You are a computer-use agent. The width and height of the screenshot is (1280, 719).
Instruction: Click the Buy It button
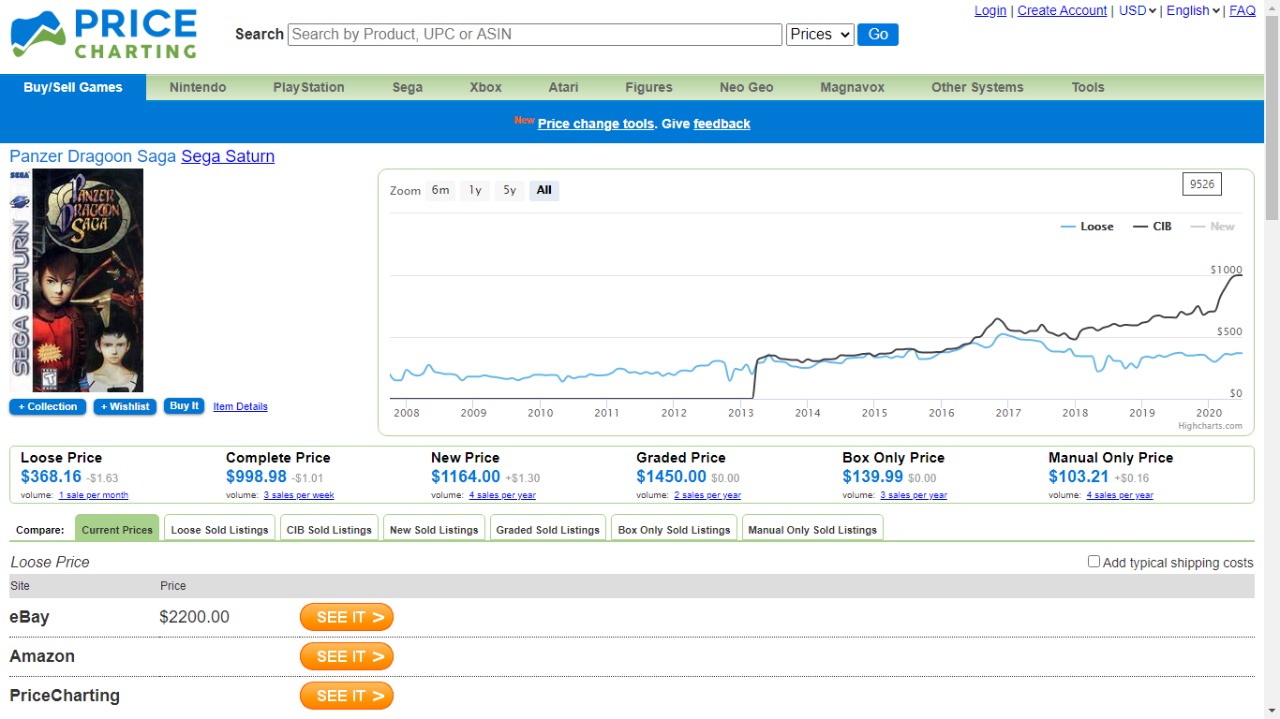pos(184,406)
